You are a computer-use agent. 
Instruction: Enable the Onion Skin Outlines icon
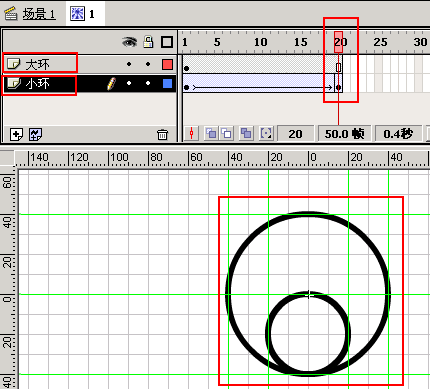coord(227,134)
